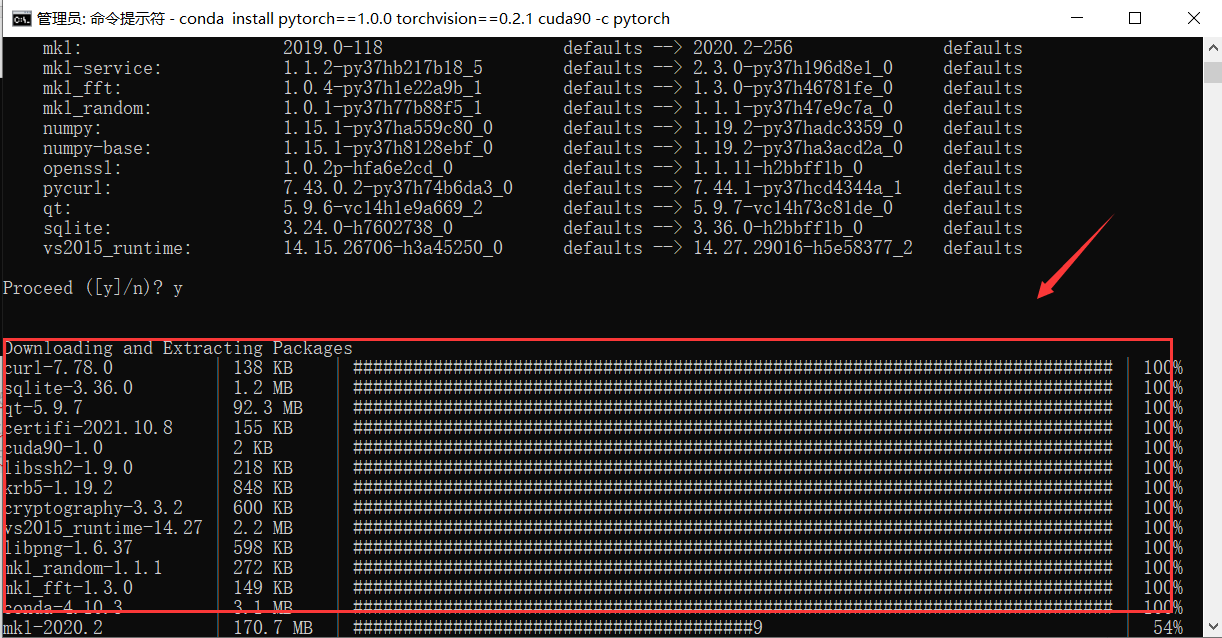The width and height of the screenshot is (1222, 638).
Task: Click the mkl progress bar at 54%
Action: coord(558,628)
